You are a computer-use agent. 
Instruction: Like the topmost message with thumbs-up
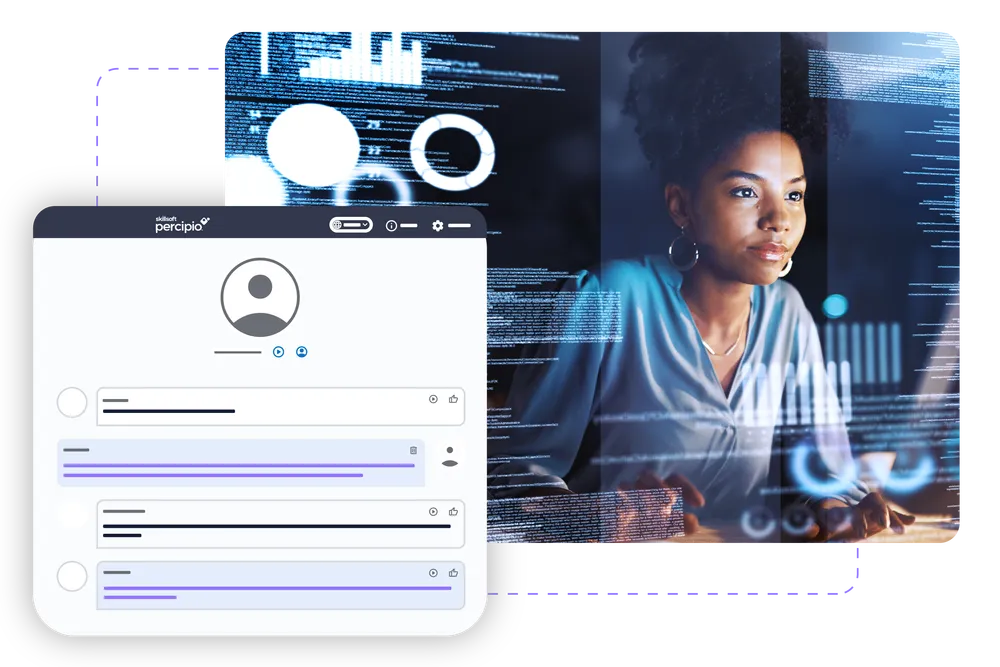pyautogui.click(x=453, y=399)
